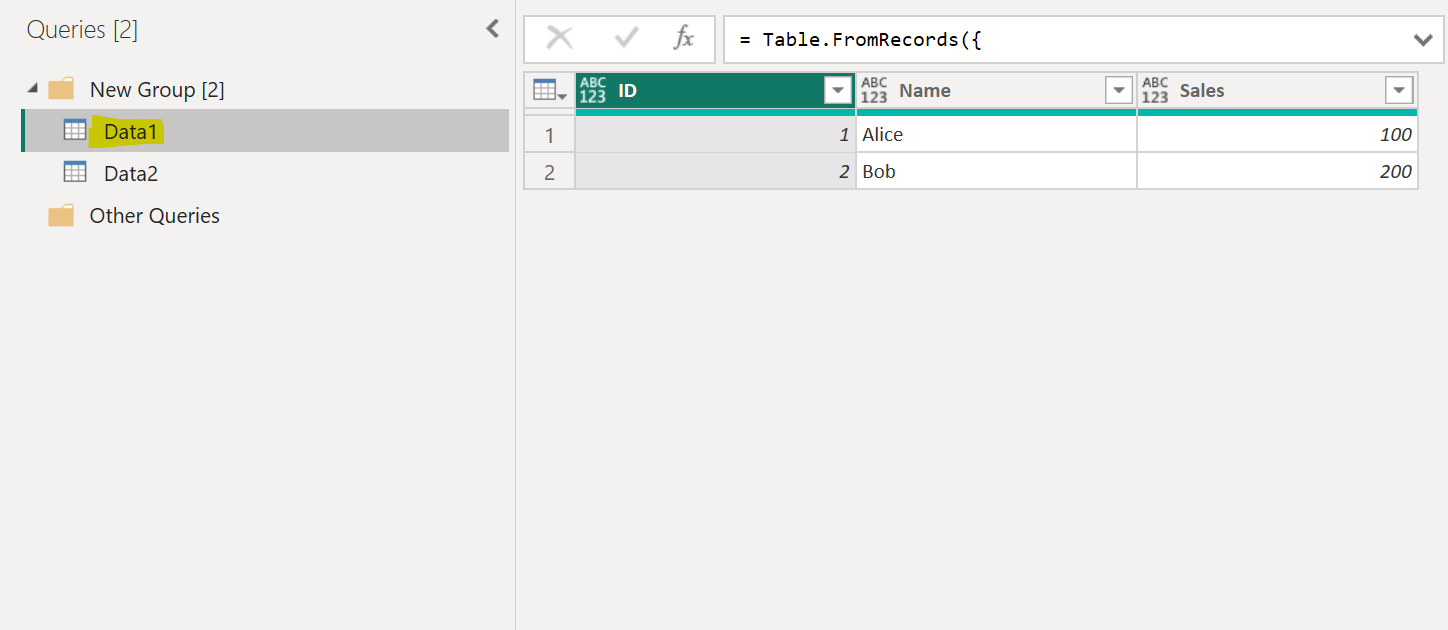Click the fx insert step icon
This screenshot has height=630, width=1448.
tap(684, 39)
